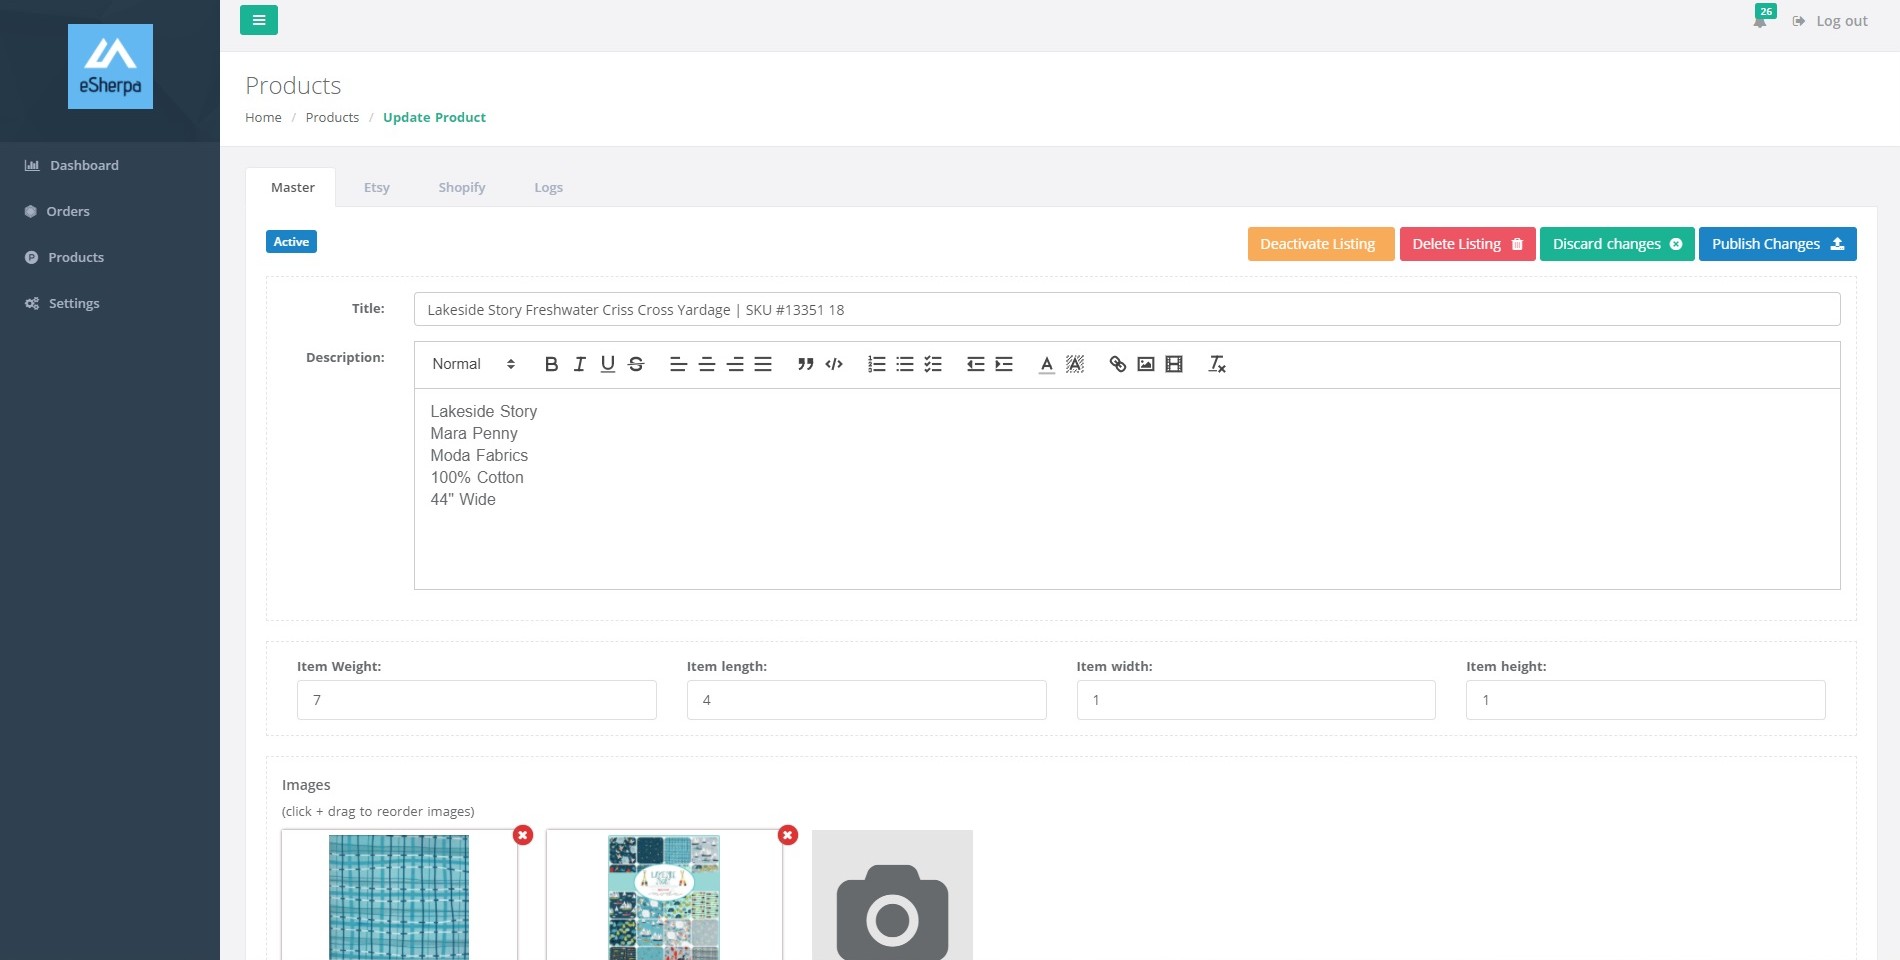Create a checklist in the editor
The height and width of the screenshot is (960, 1900).
coord(933,364)
